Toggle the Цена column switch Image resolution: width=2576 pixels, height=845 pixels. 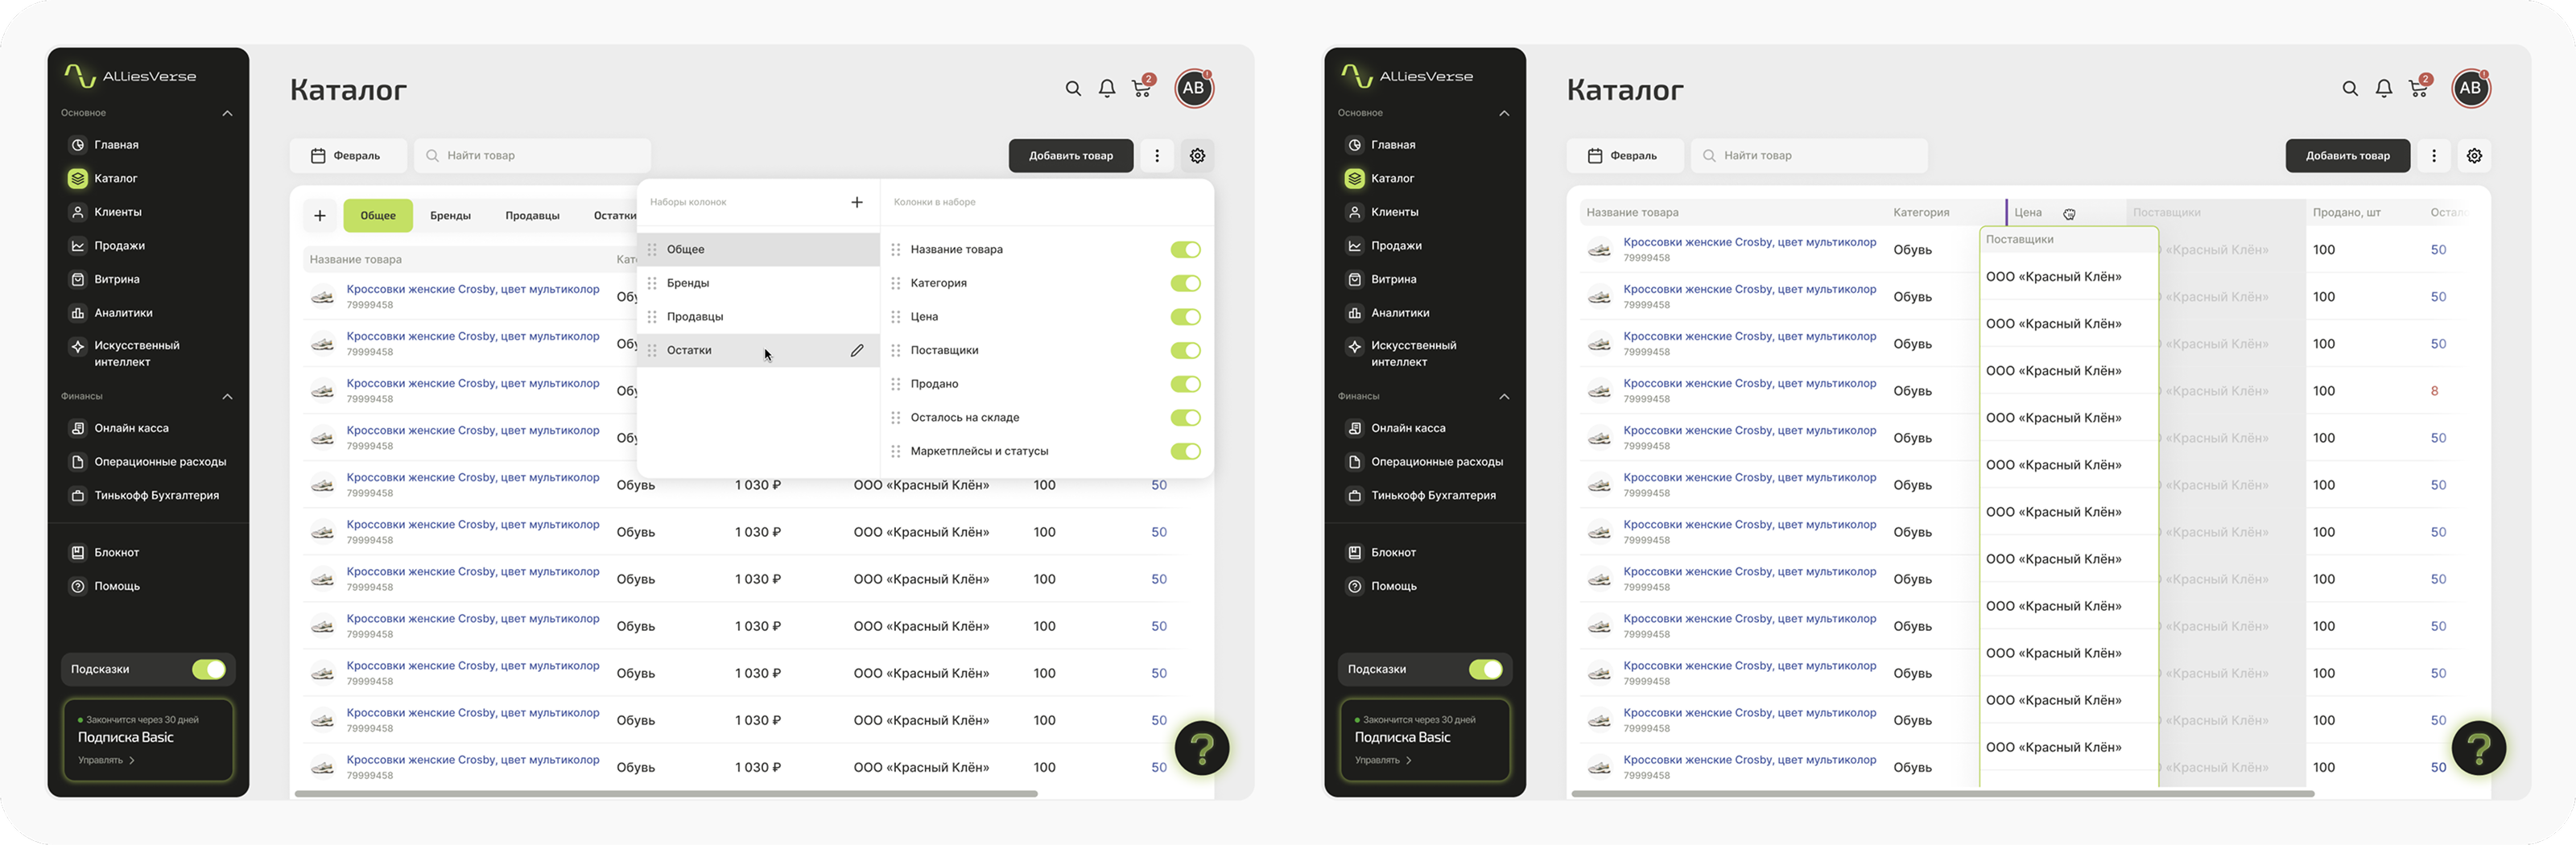click(1186, 317)
